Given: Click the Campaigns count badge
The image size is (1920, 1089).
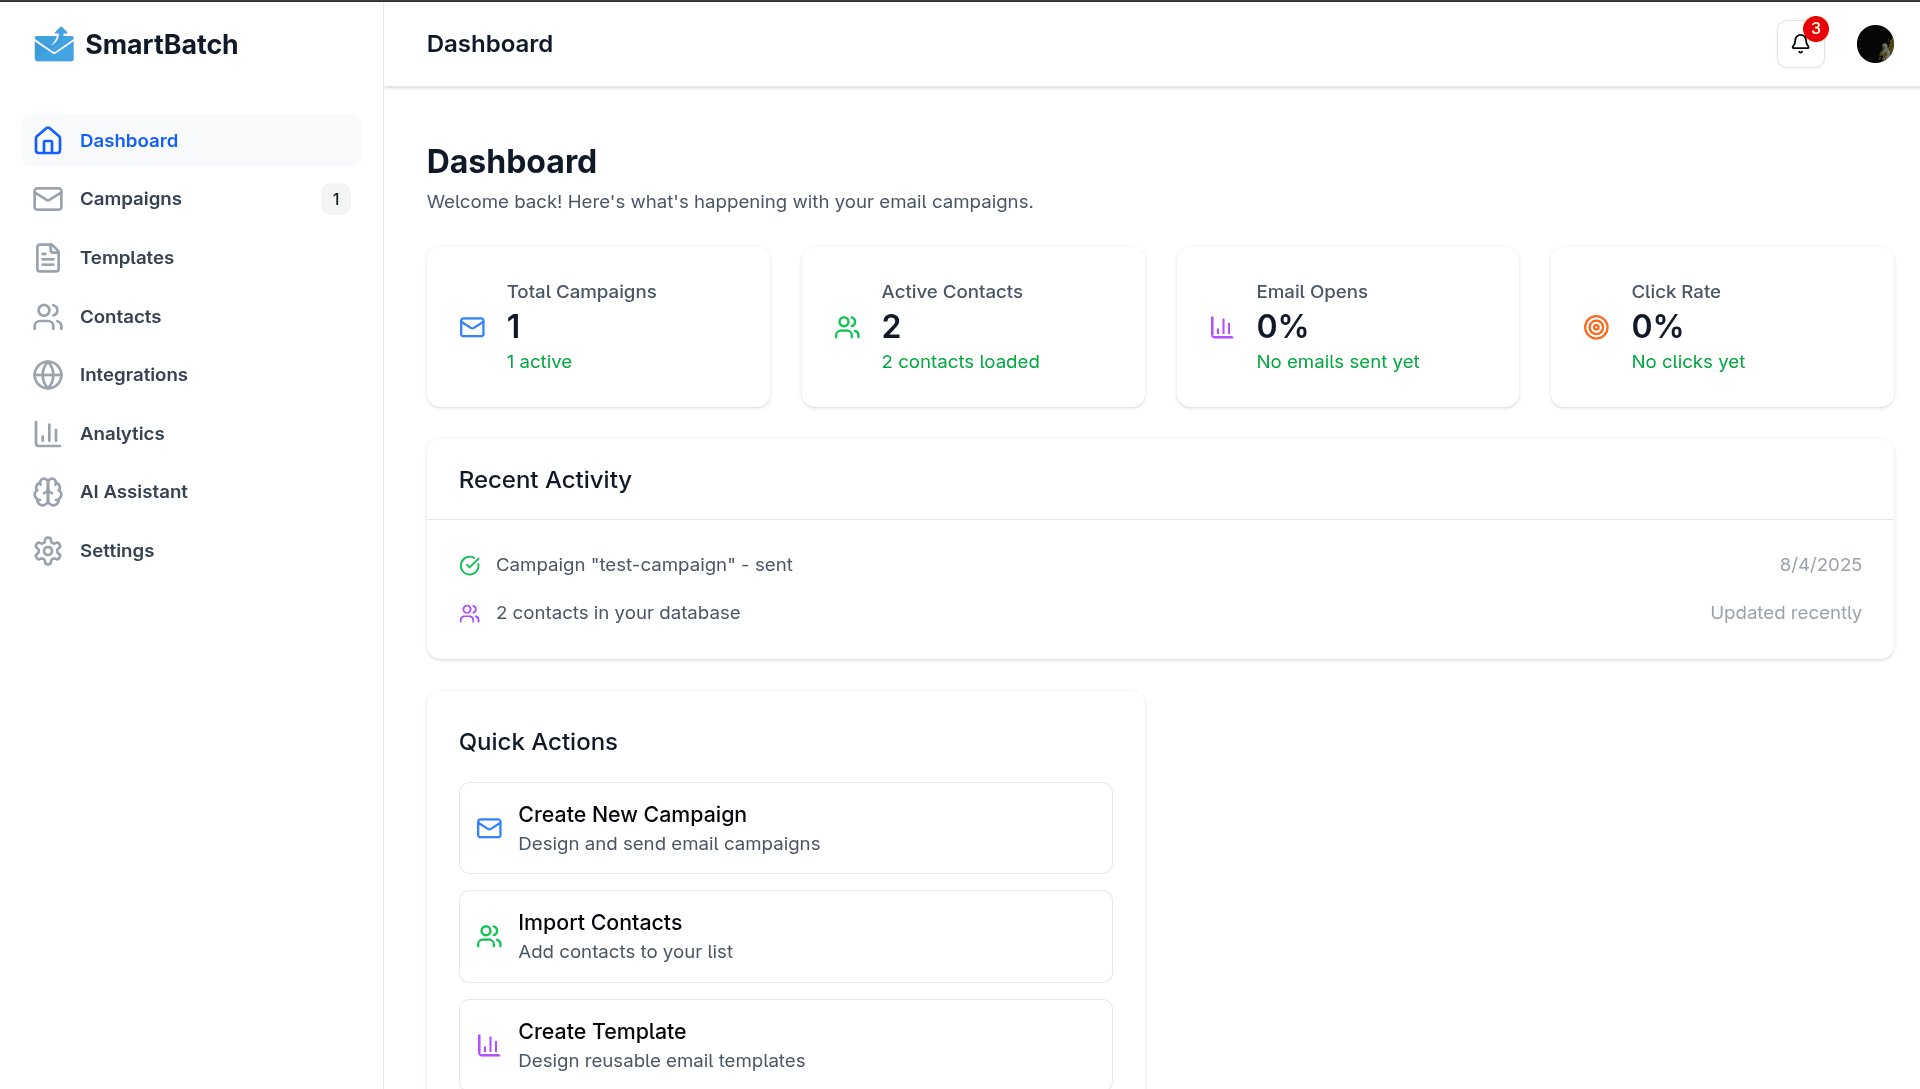Looking at the screenshot, I should pyautogui.click(x=336, y=199).
